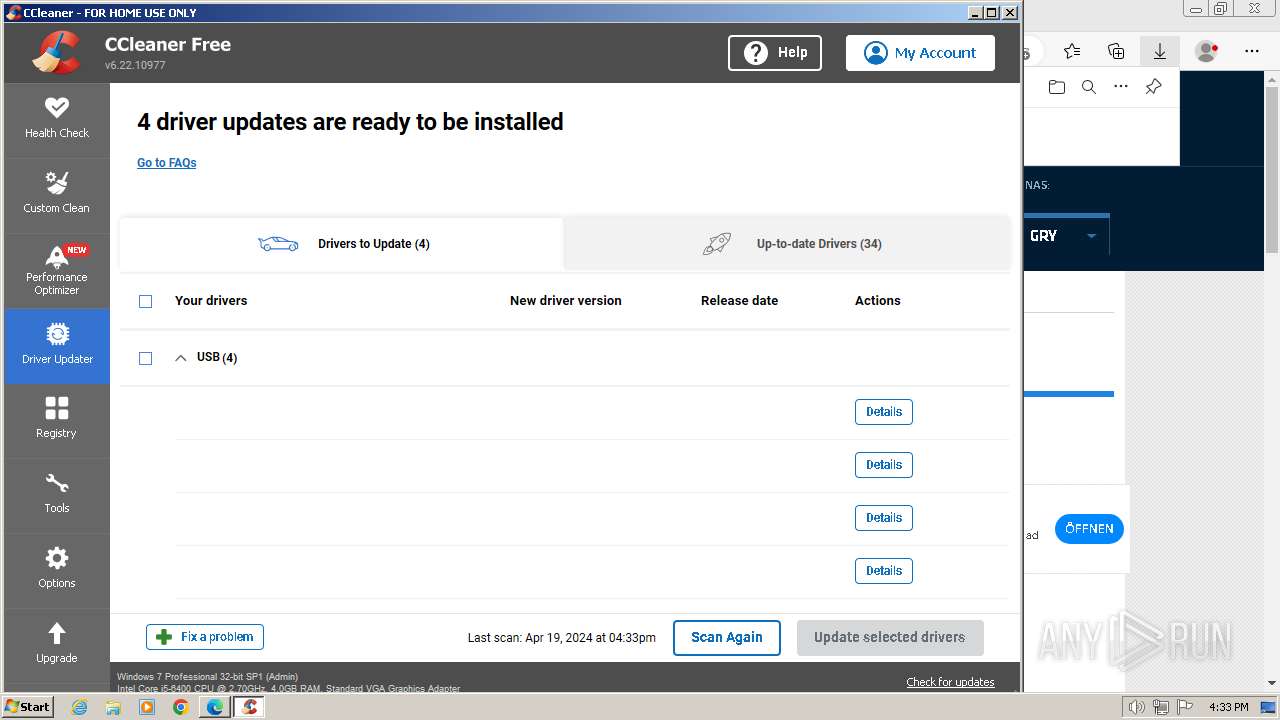Screen dimensions: 1280x720
Task: Tick the select-all checkbox beside Your drivers
Action: (145, 301)
